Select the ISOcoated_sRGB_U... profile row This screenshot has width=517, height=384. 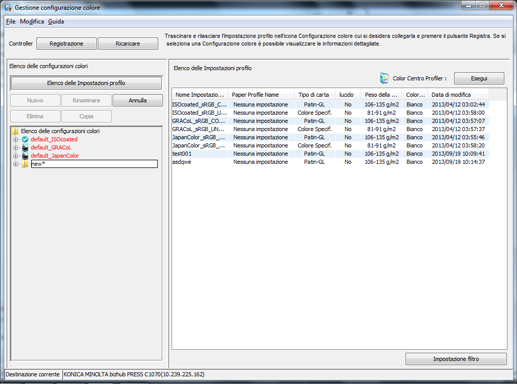(331, 113)
